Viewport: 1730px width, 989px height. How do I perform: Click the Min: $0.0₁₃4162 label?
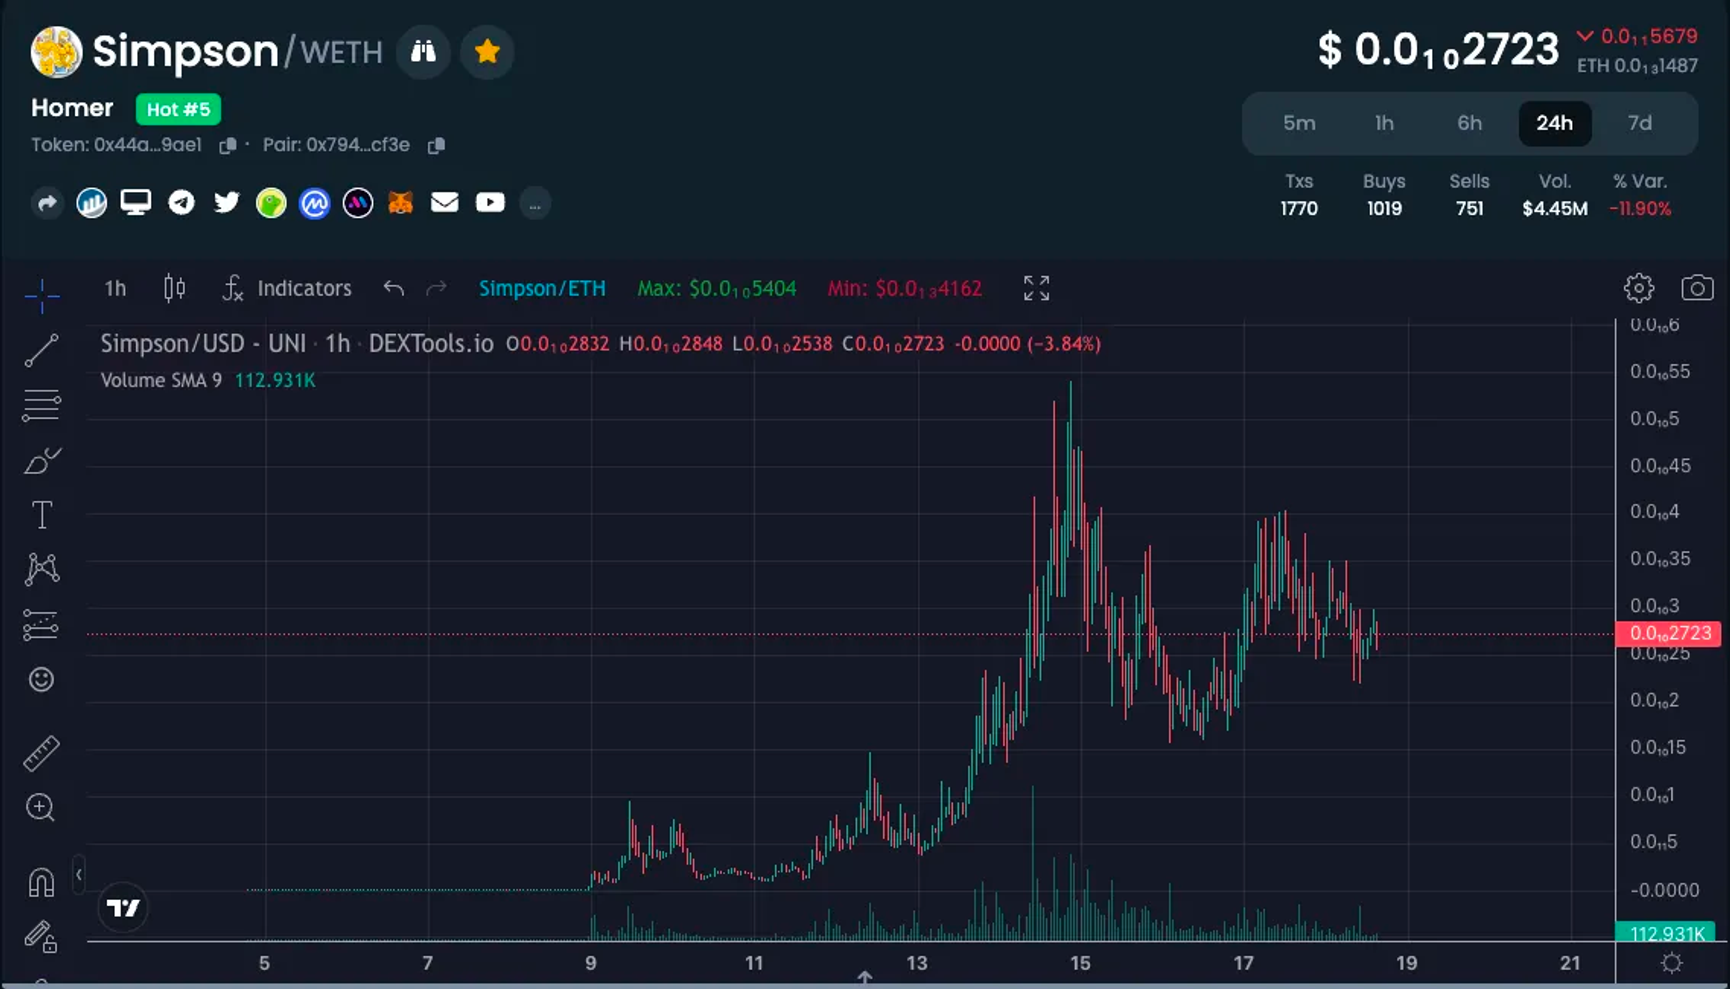click(905, 289)
